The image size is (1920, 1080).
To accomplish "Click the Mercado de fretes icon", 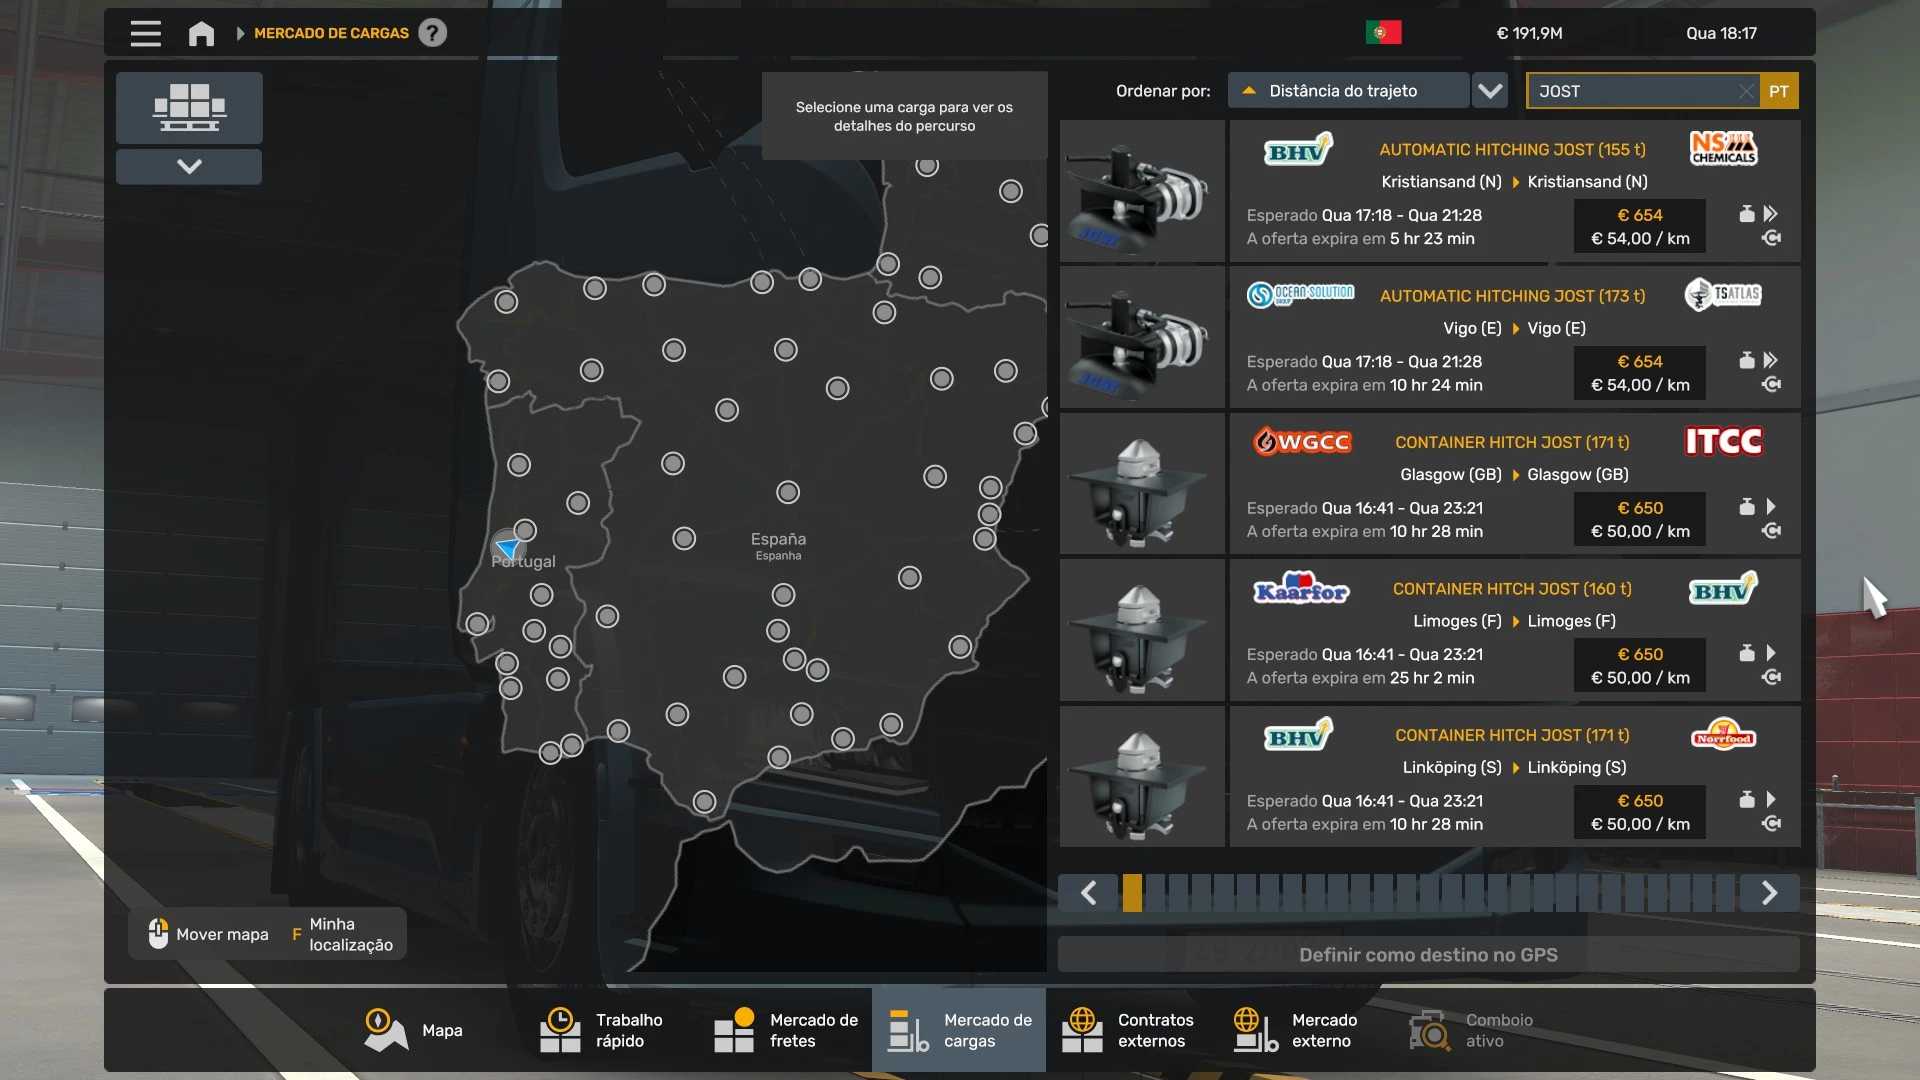I will point(734,1030).
